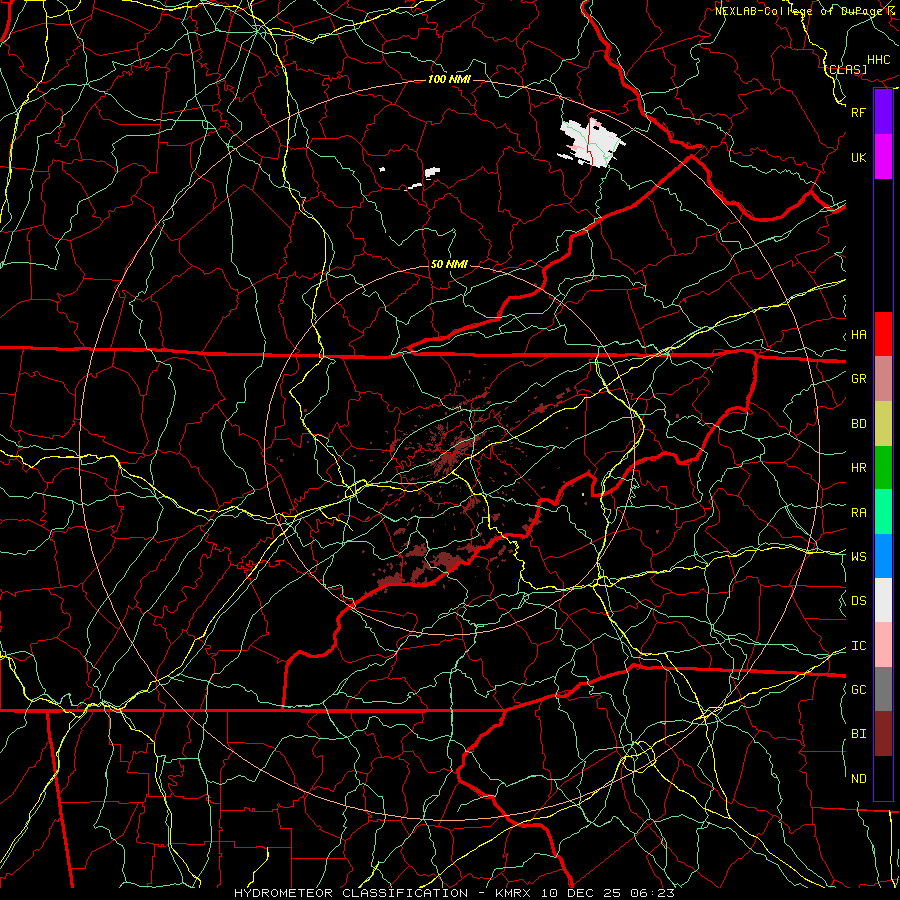
Task: Click the 'BI' legend label
Action: click(x=858, y=734)
